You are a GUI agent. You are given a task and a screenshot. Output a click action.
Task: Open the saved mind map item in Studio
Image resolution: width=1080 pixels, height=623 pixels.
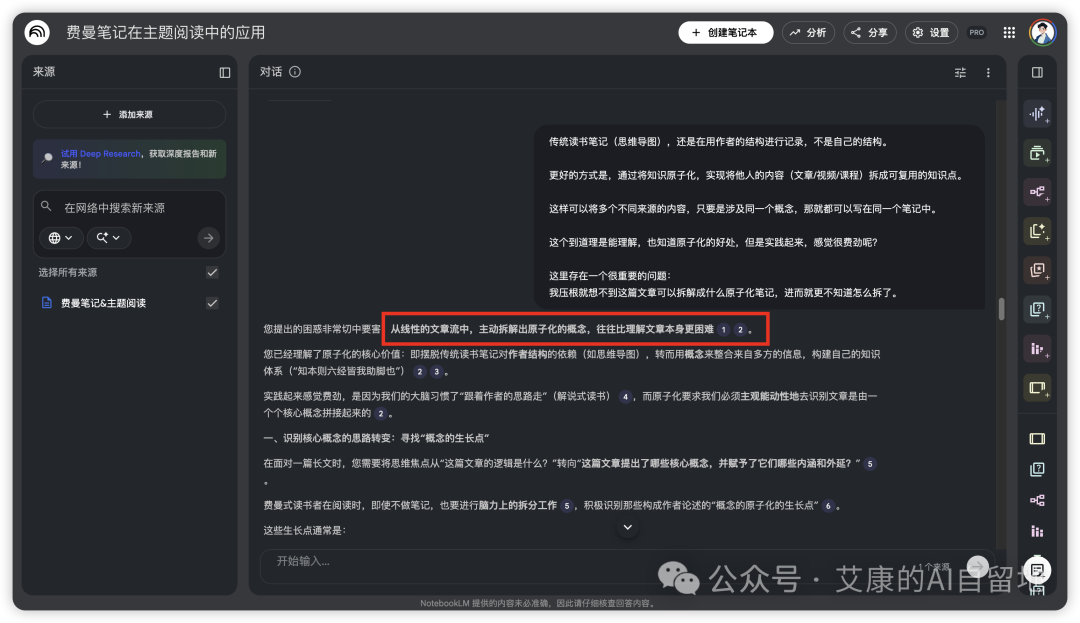pyautogui.click(x=1037, y=500)
